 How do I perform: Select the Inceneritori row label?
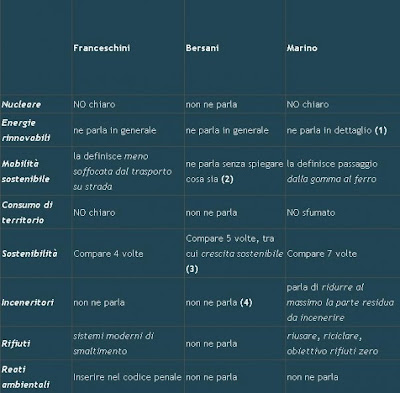28,302
